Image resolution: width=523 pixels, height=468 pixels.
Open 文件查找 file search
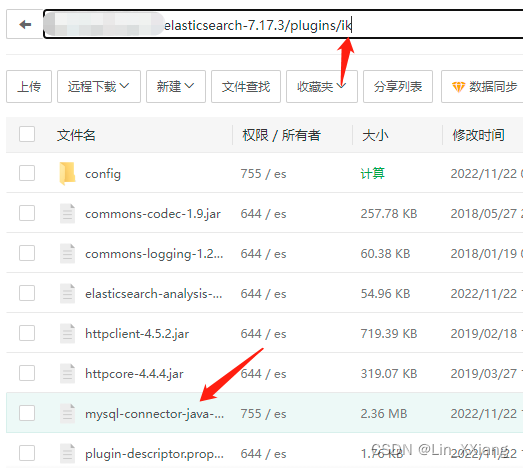(246, 86)
